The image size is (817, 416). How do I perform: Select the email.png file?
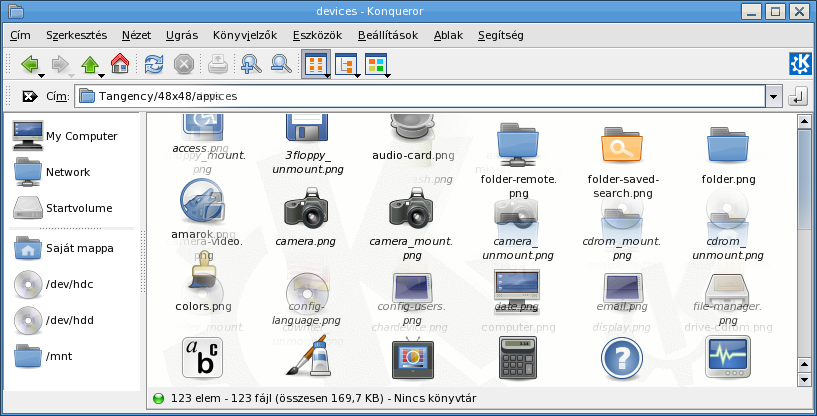pos(622,307)
